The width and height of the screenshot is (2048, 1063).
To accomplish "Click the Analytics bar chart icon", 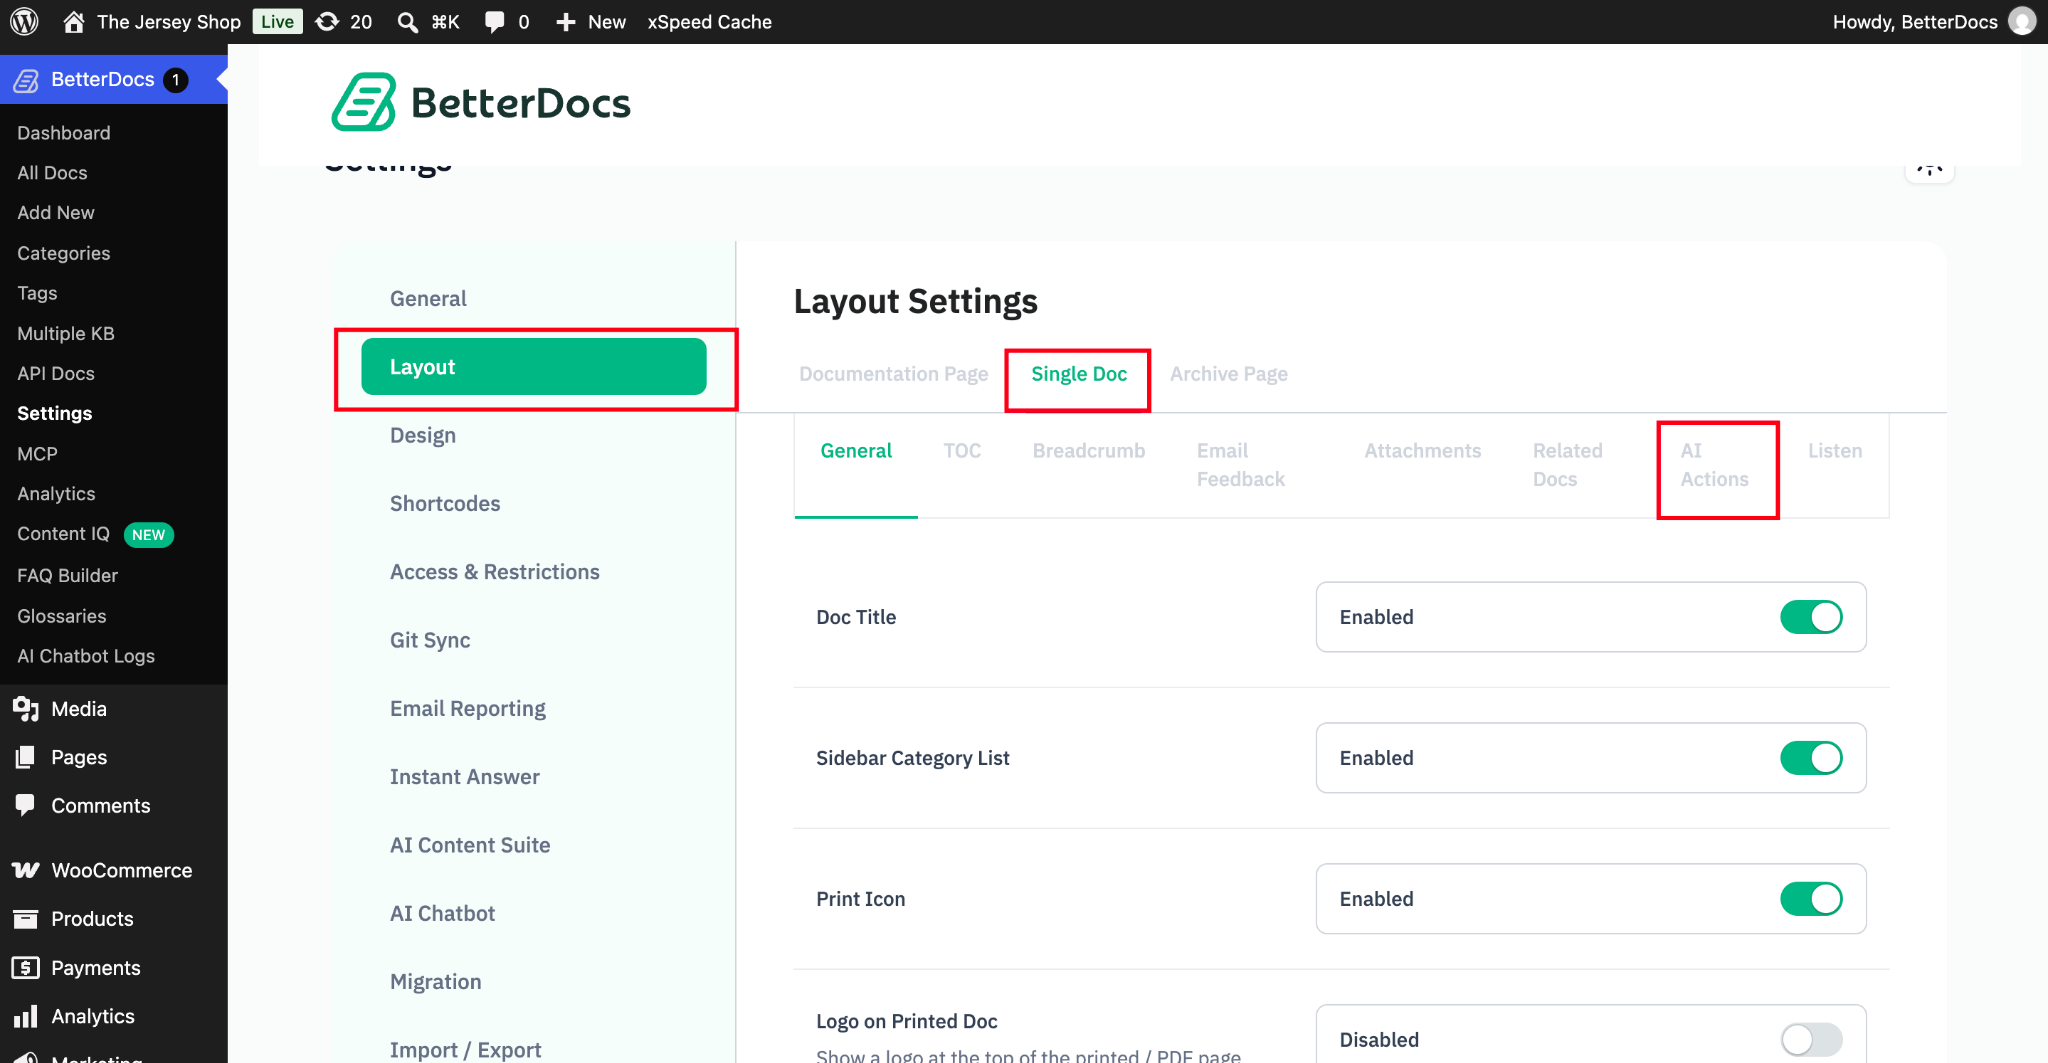I will click(x=26, y=1016).
